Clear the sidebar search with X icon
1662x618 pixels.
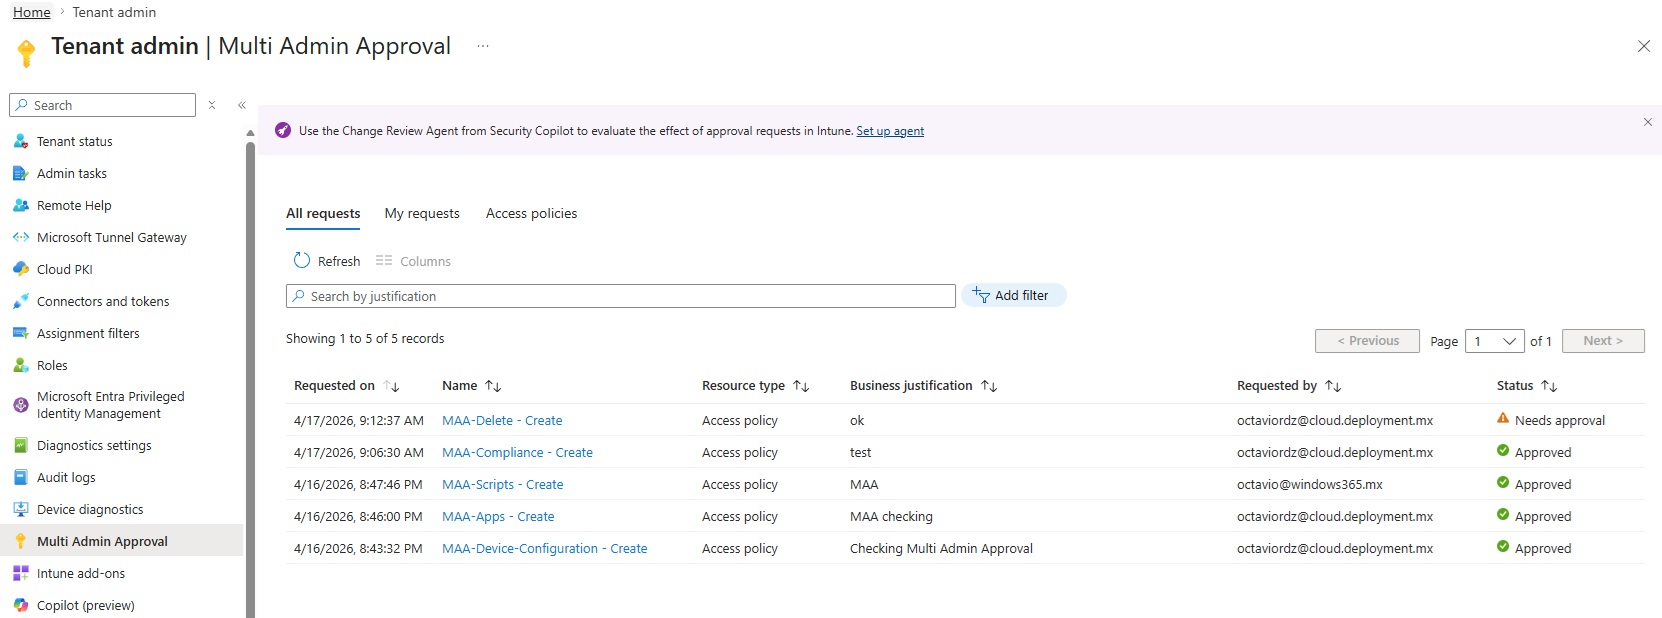click(212, 105)
